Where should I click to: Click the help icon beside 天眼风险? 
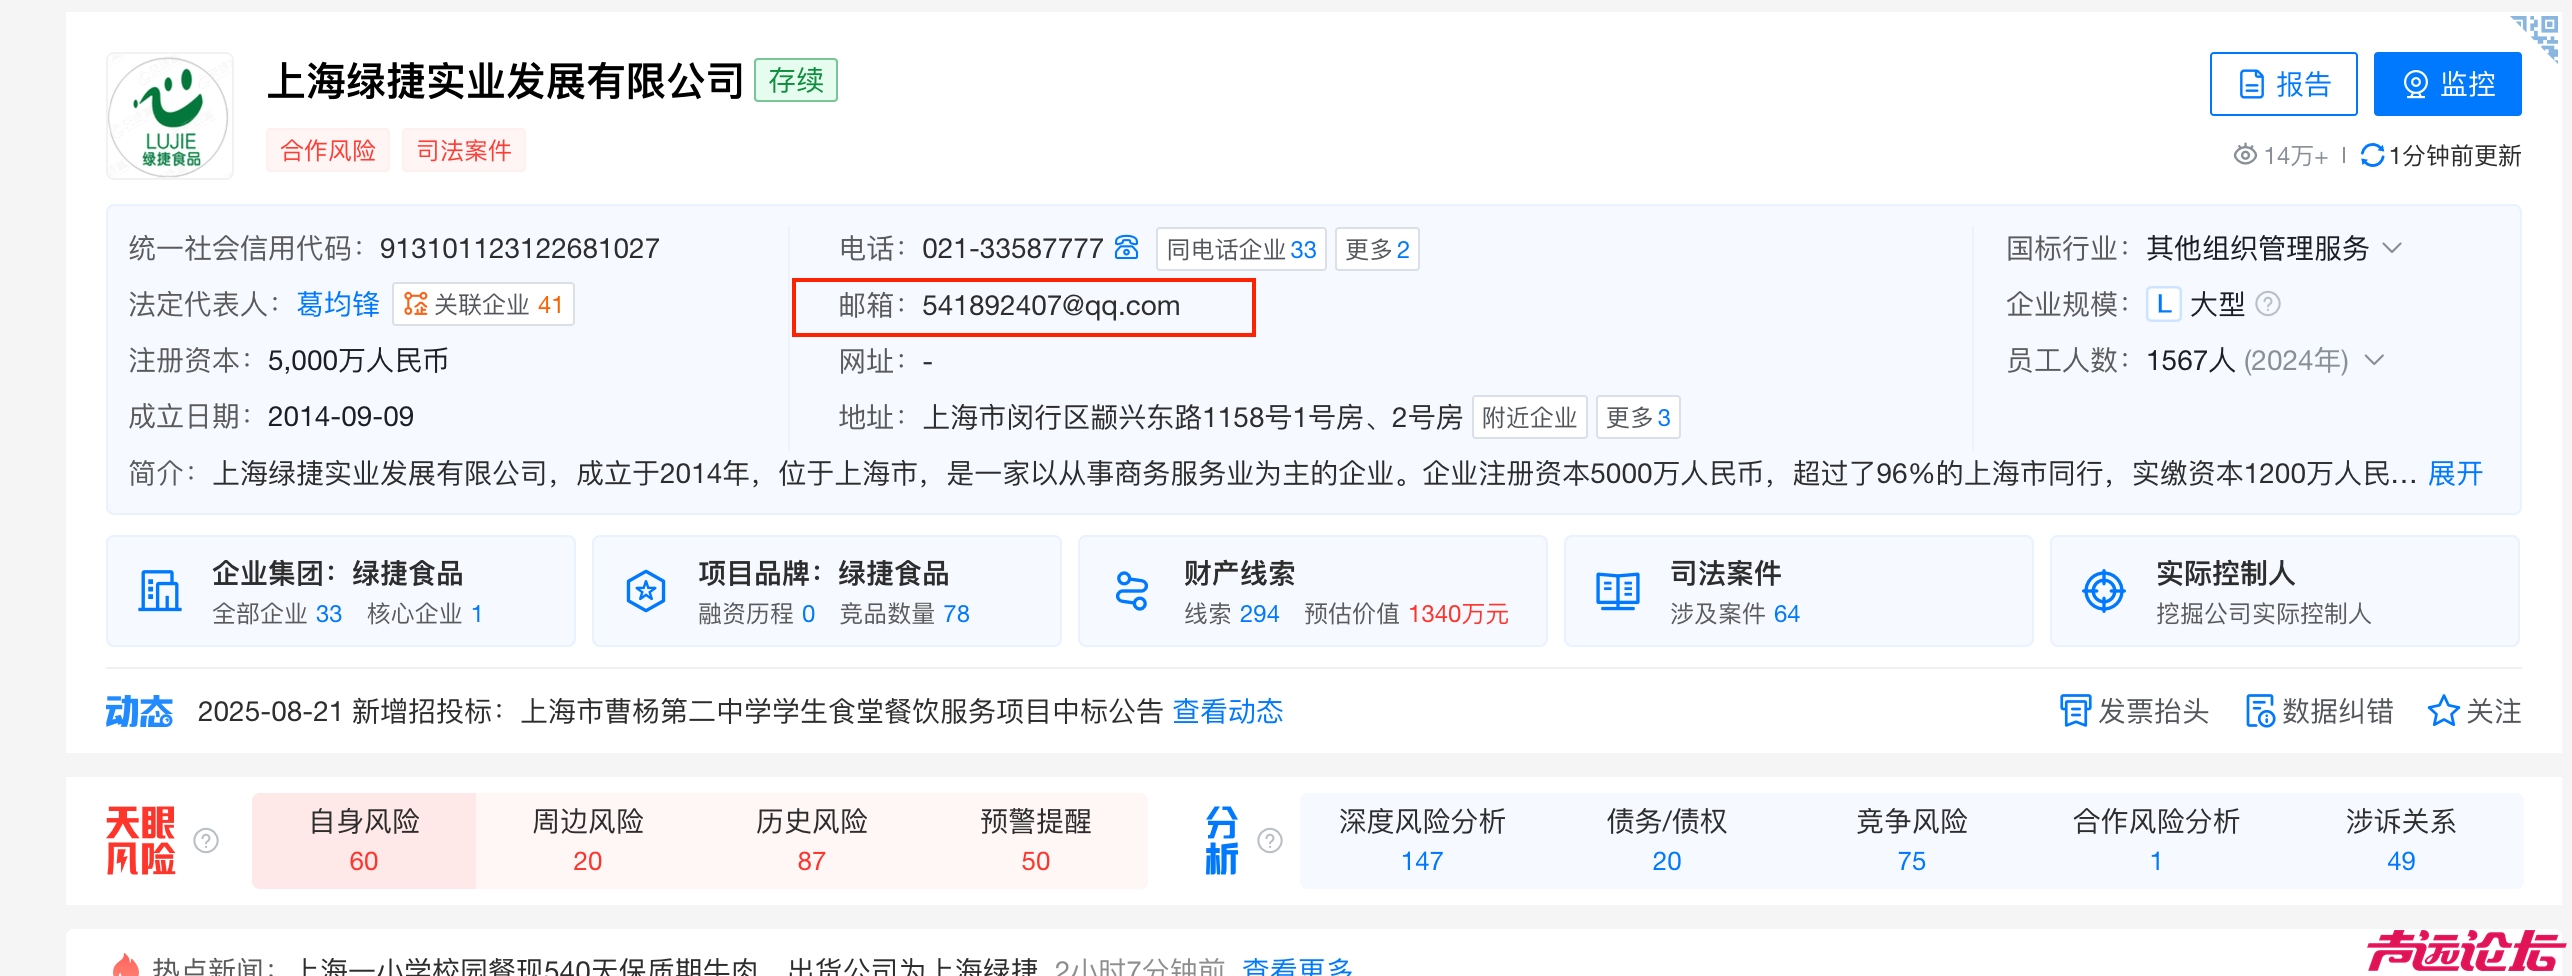(206, 840)
